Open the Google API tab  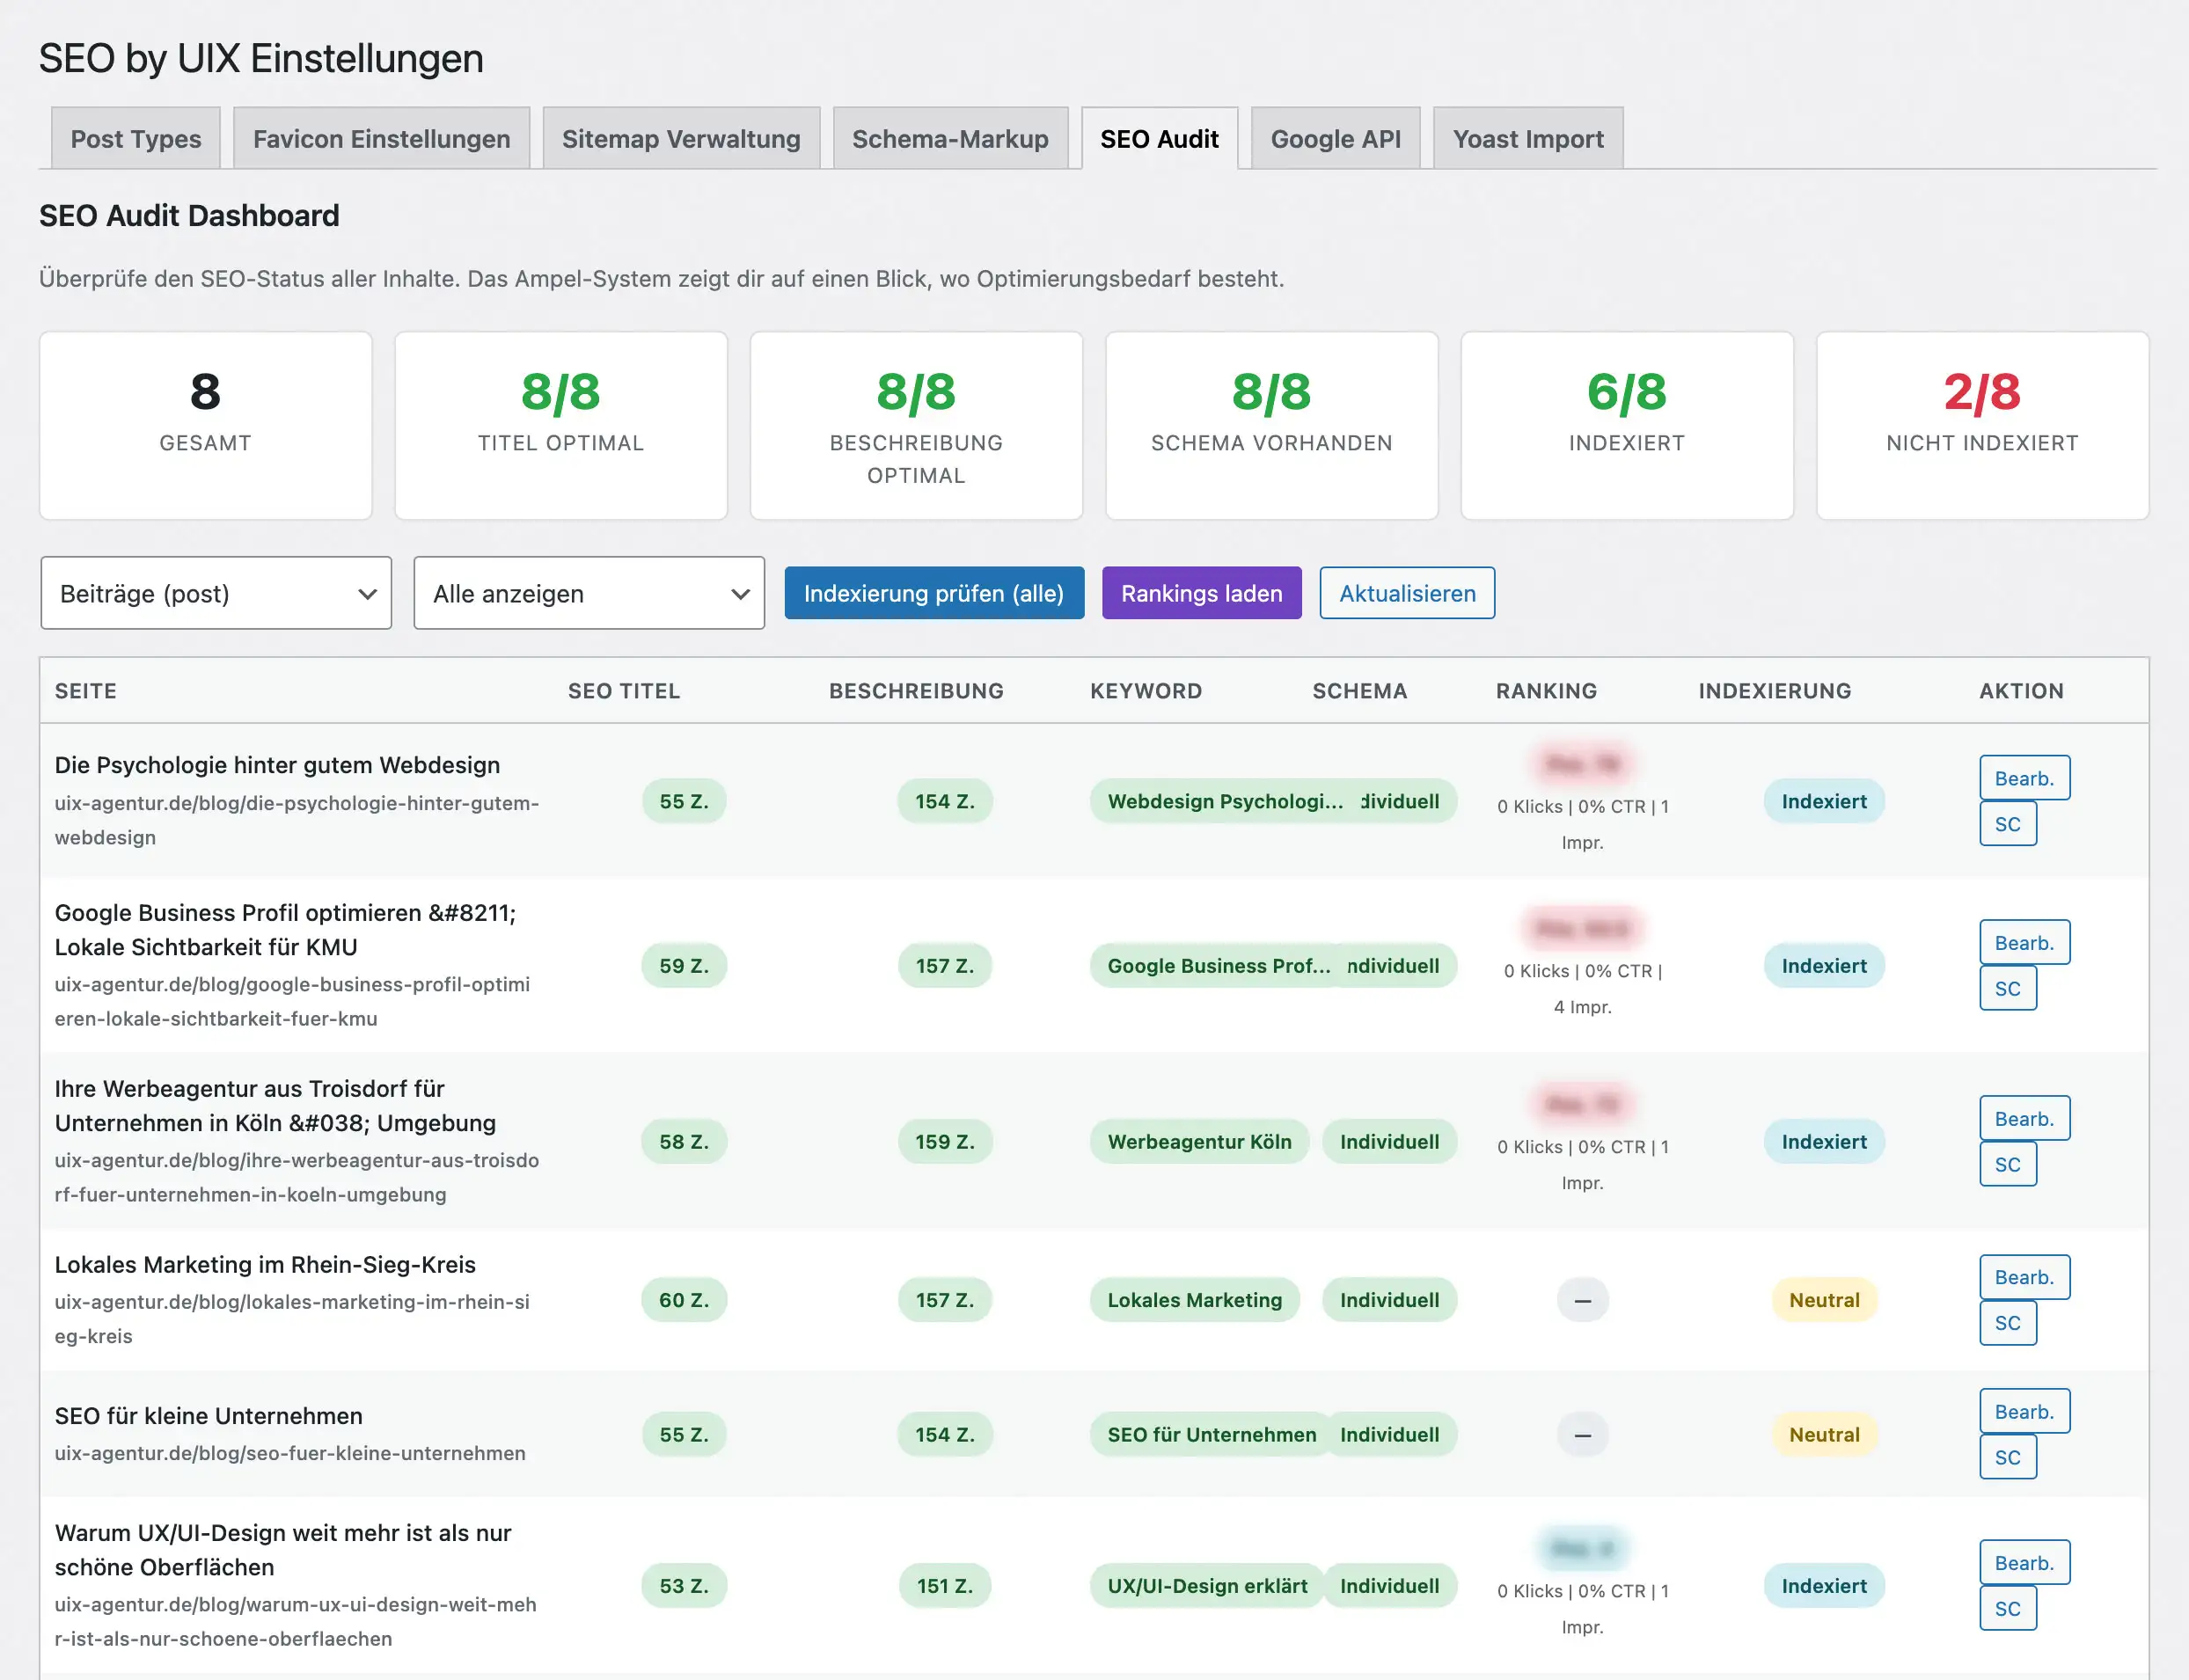click(x=1335, y=139)
